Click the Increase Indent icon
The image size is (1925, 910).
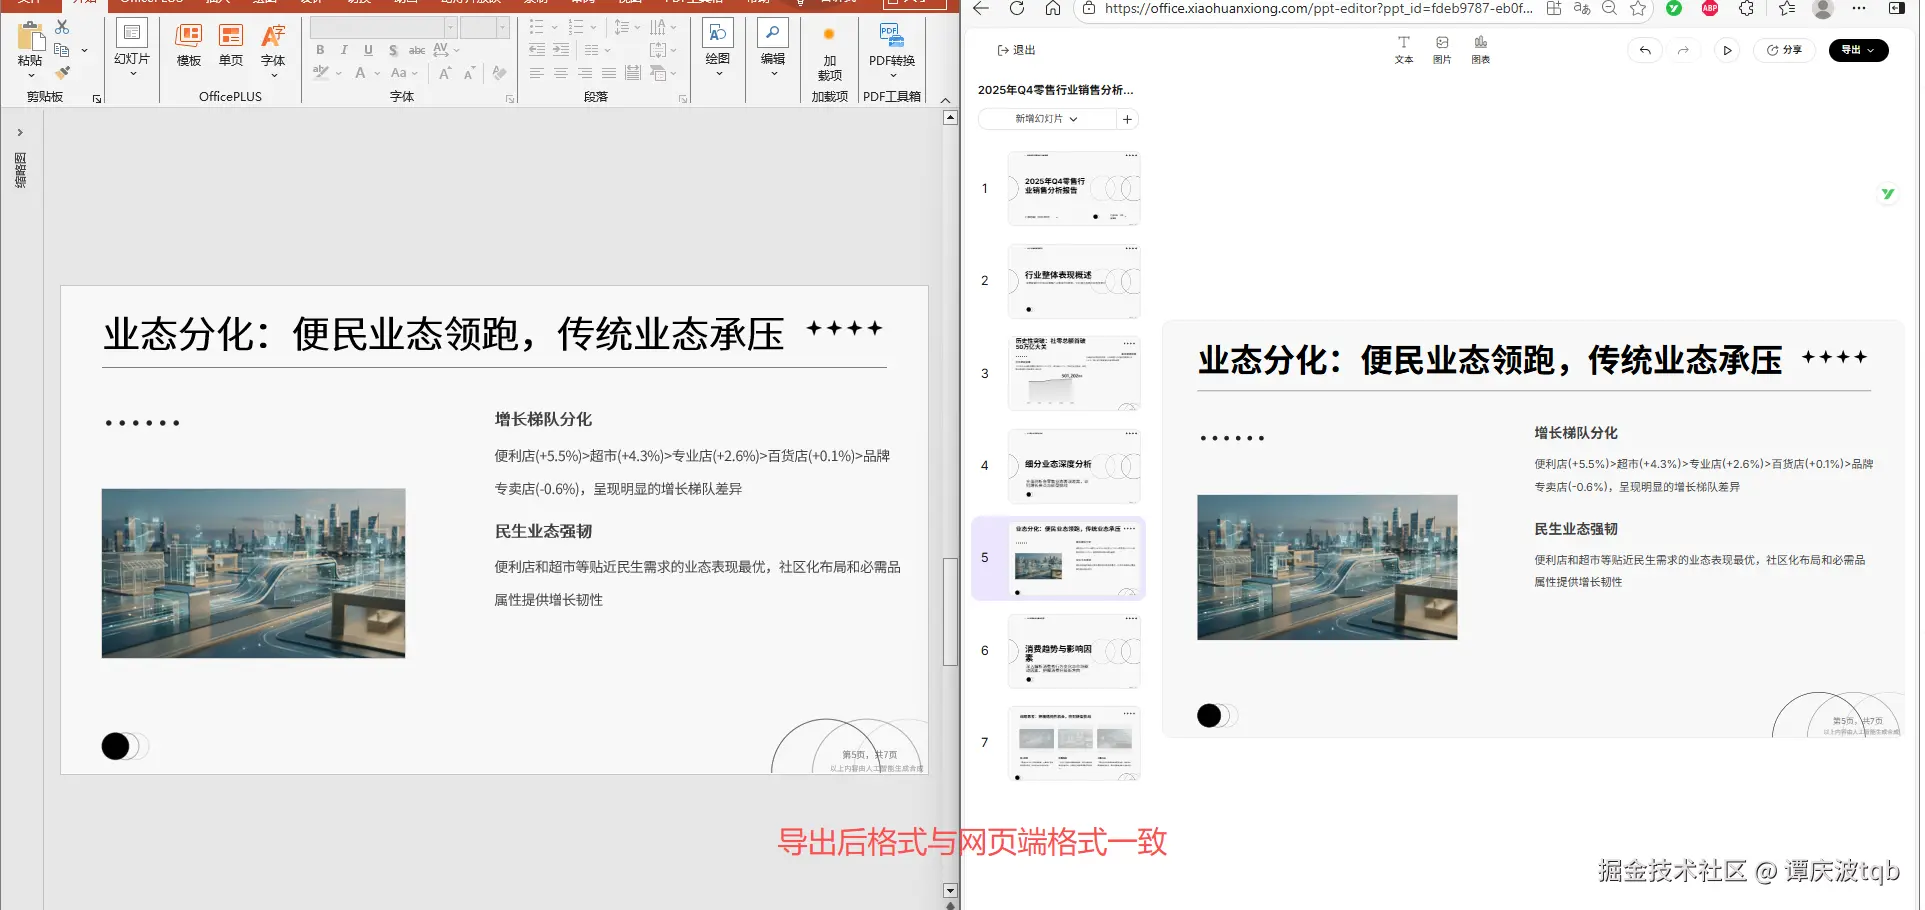pyautogui.click(x=561, y=50)
